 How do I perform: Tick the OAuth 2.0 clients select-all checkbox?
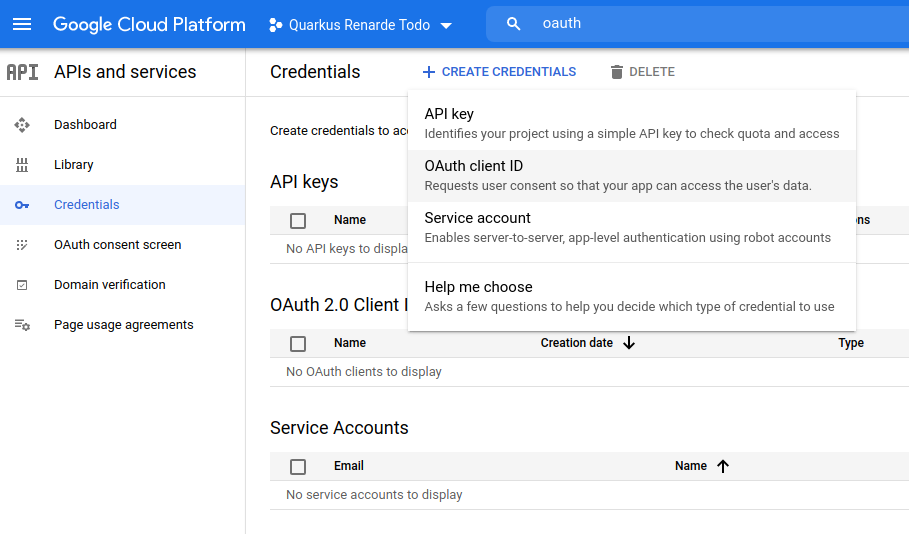pyautogui.click(x=298, y=344)
